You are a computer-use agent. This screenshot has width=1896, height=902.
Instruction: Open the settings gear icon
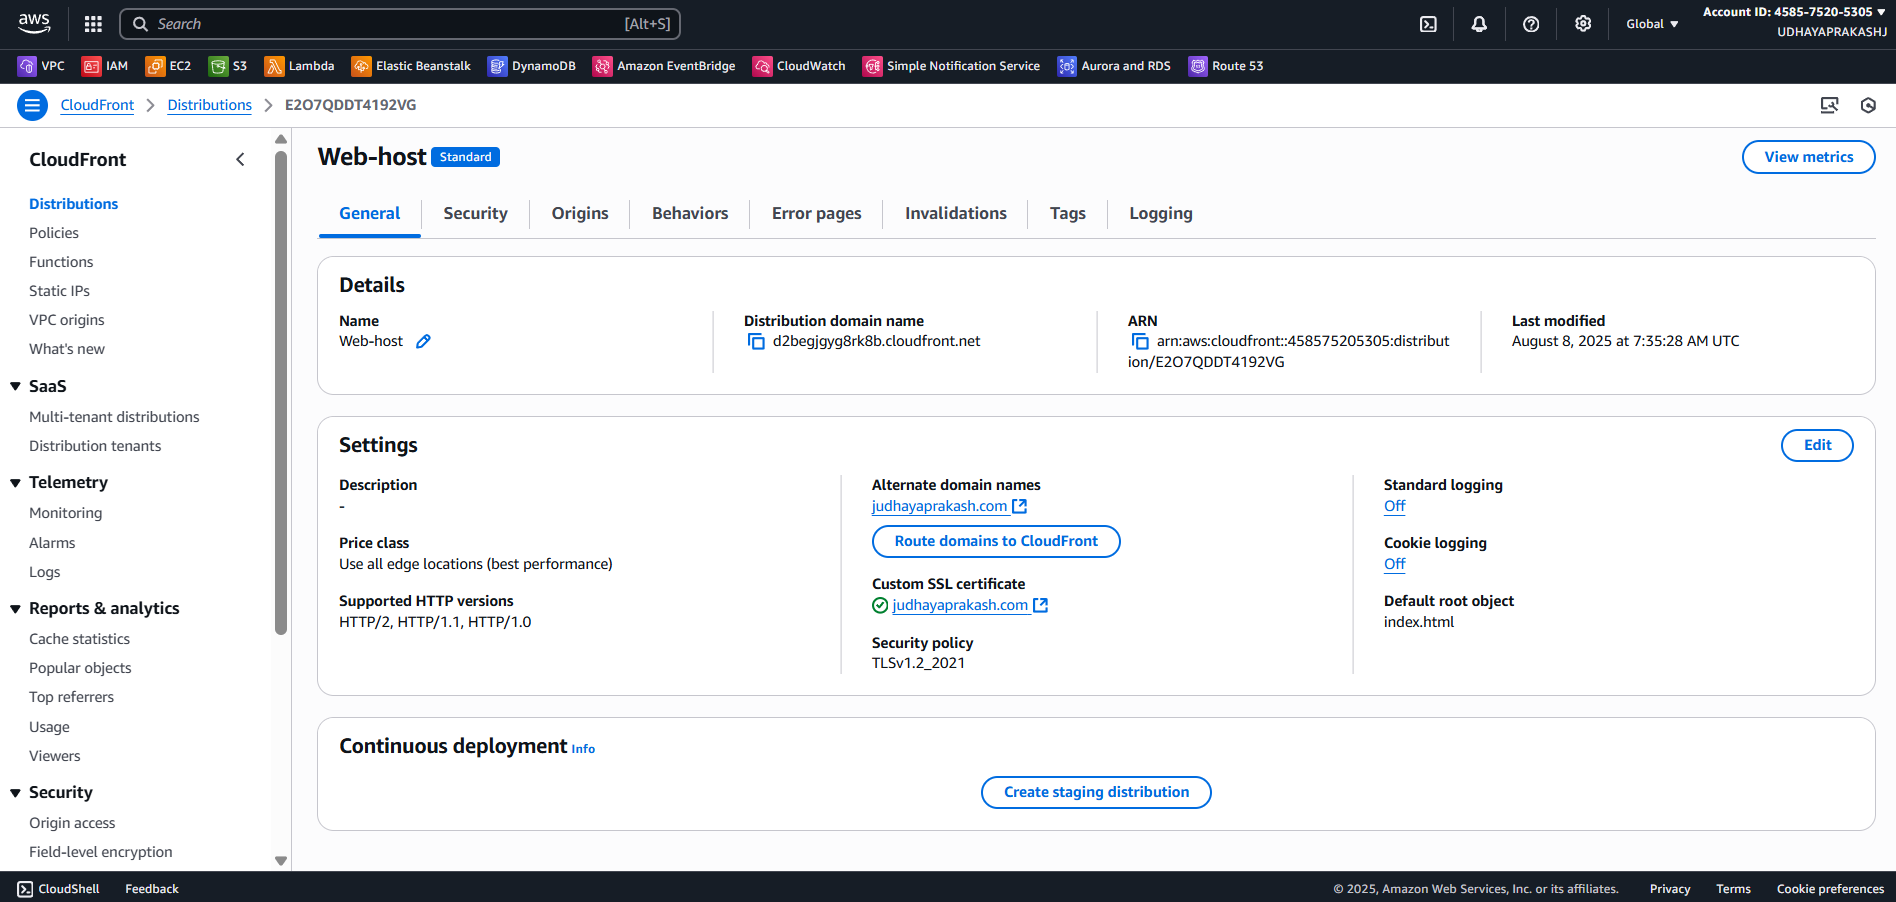1583,24
